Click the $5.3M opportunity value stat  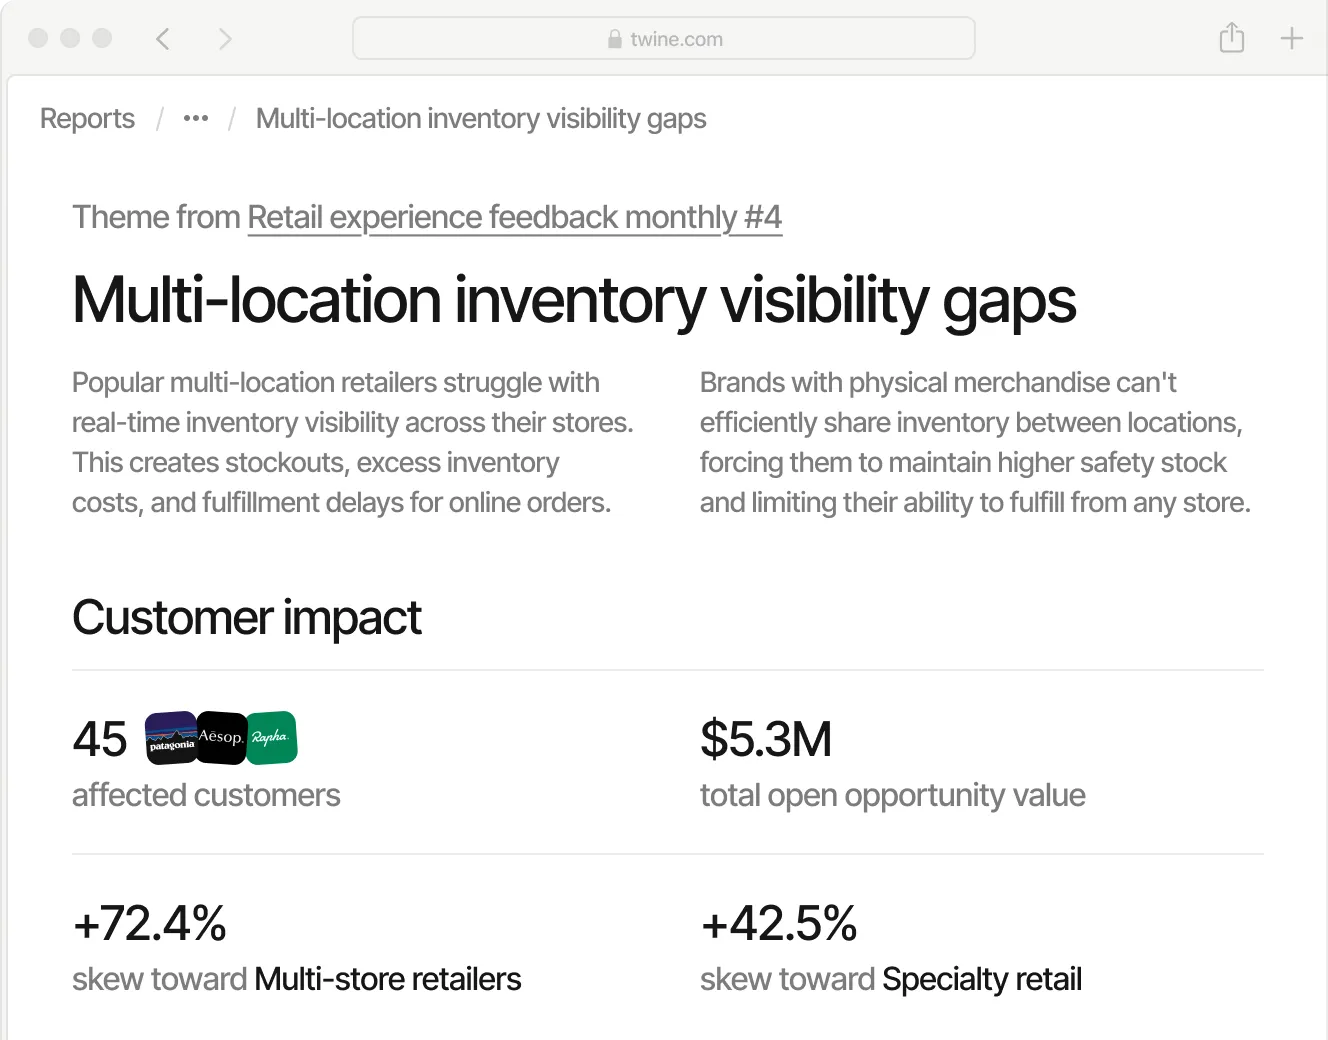coord(766,739)
